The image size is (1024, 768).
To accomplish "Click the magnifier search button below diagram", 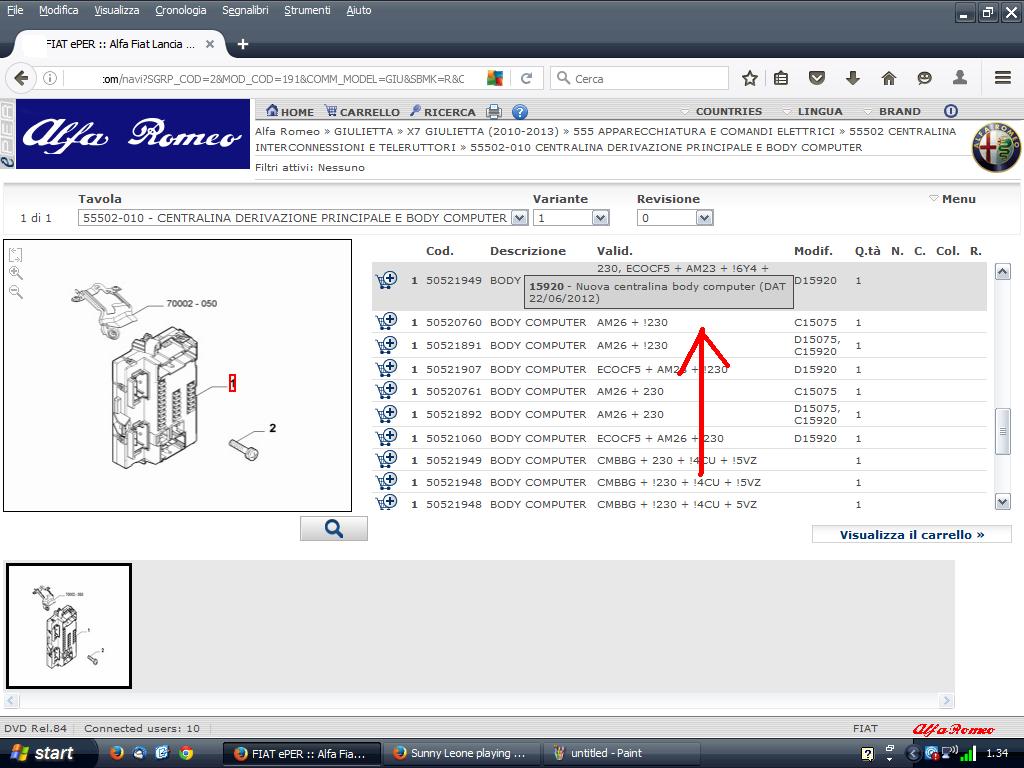I will 334,528.
